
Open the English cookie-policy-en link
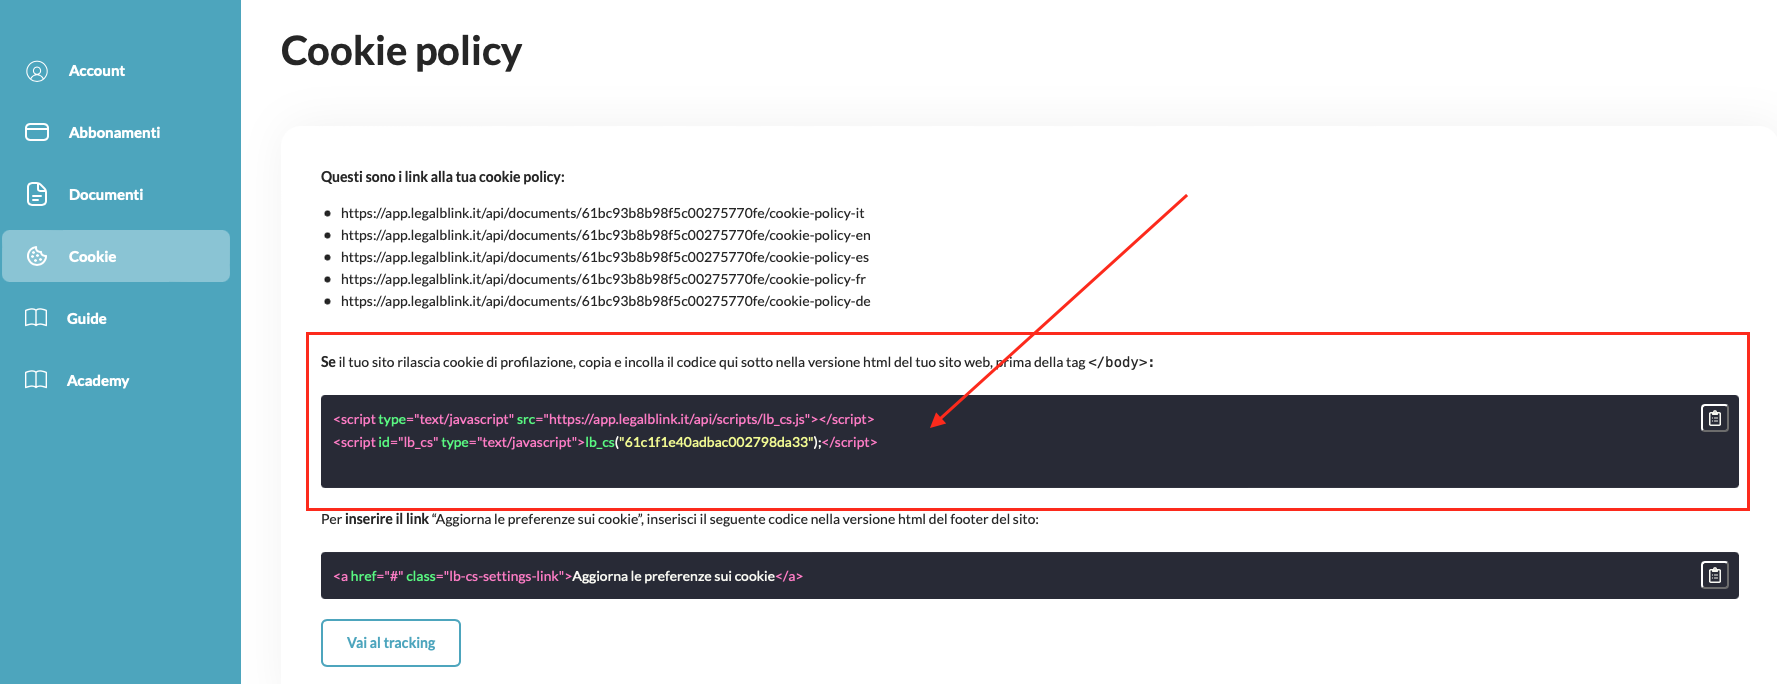[x=605, y=235]
